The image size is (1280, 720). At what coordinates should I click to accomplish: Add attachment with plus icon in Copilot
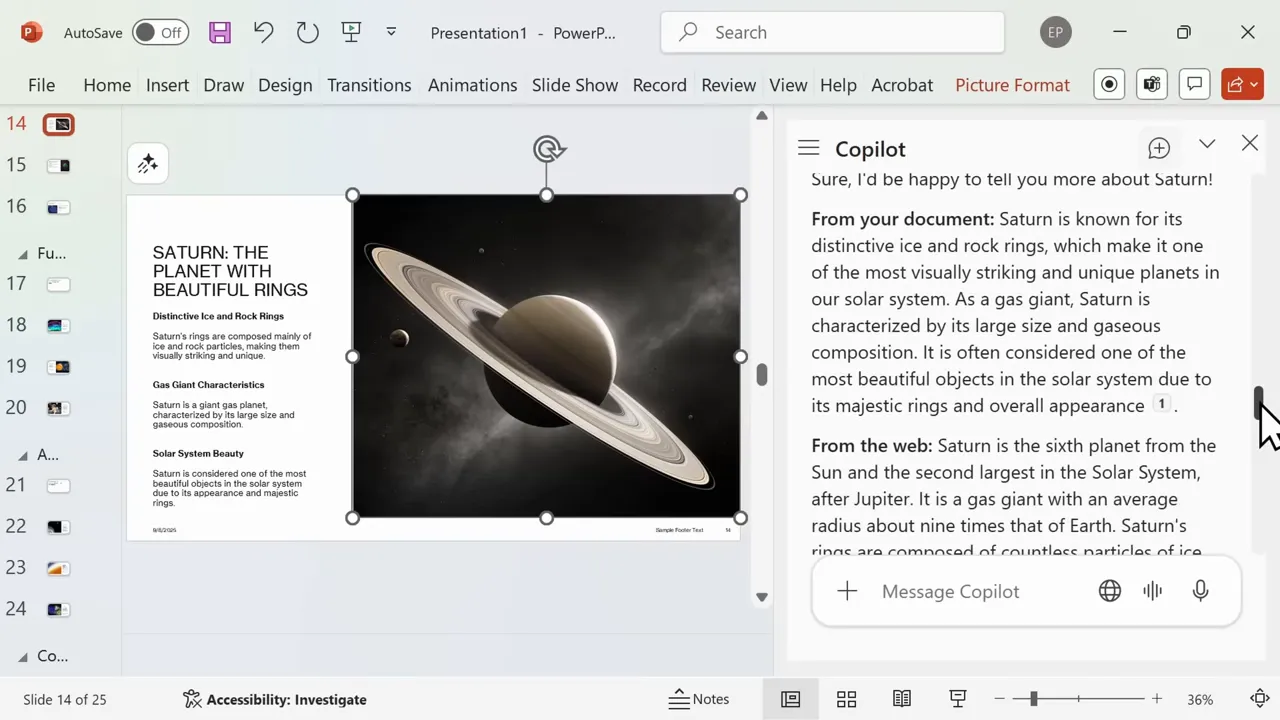click(847, 591)
